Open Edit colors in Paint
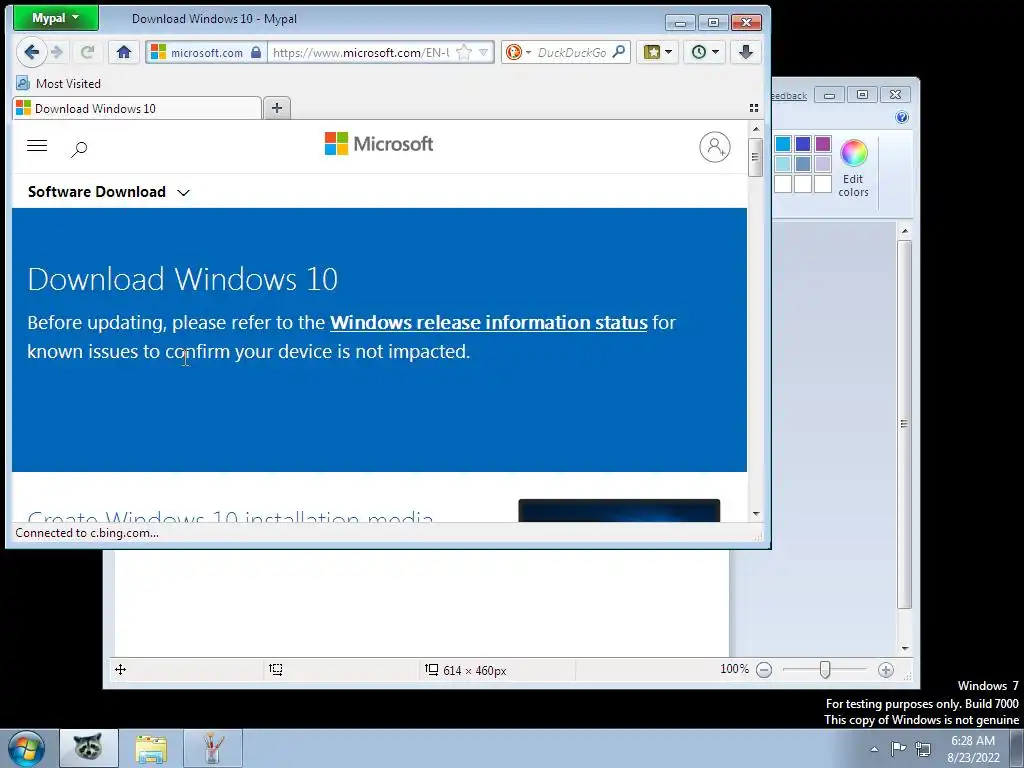 click(853, 167)
